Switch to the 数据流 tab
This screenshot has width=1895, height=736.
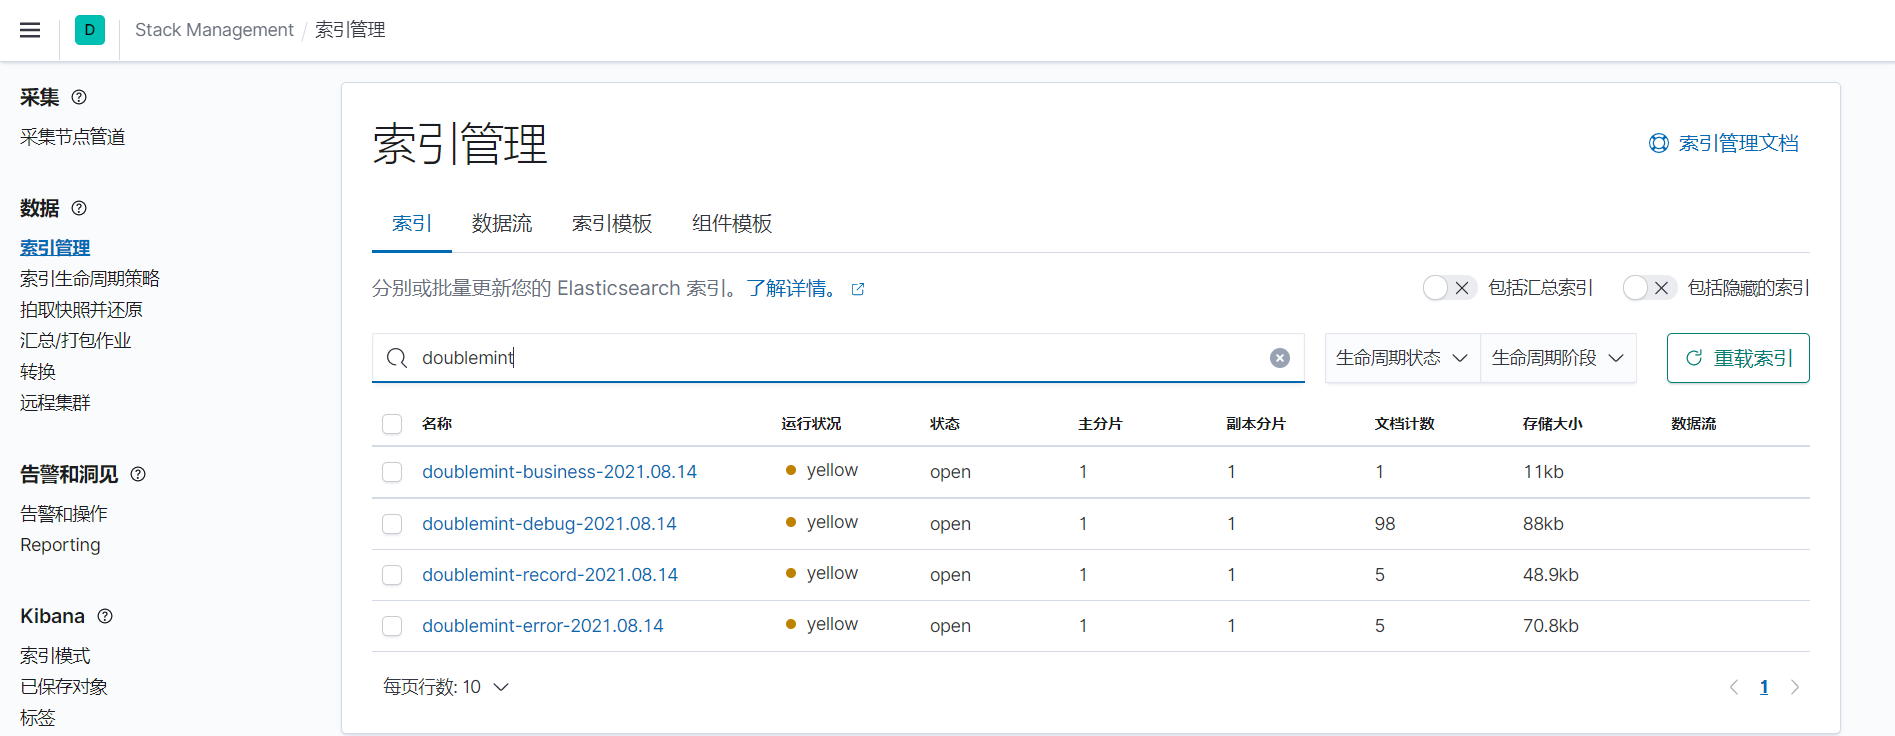click(x=502, y=224)
